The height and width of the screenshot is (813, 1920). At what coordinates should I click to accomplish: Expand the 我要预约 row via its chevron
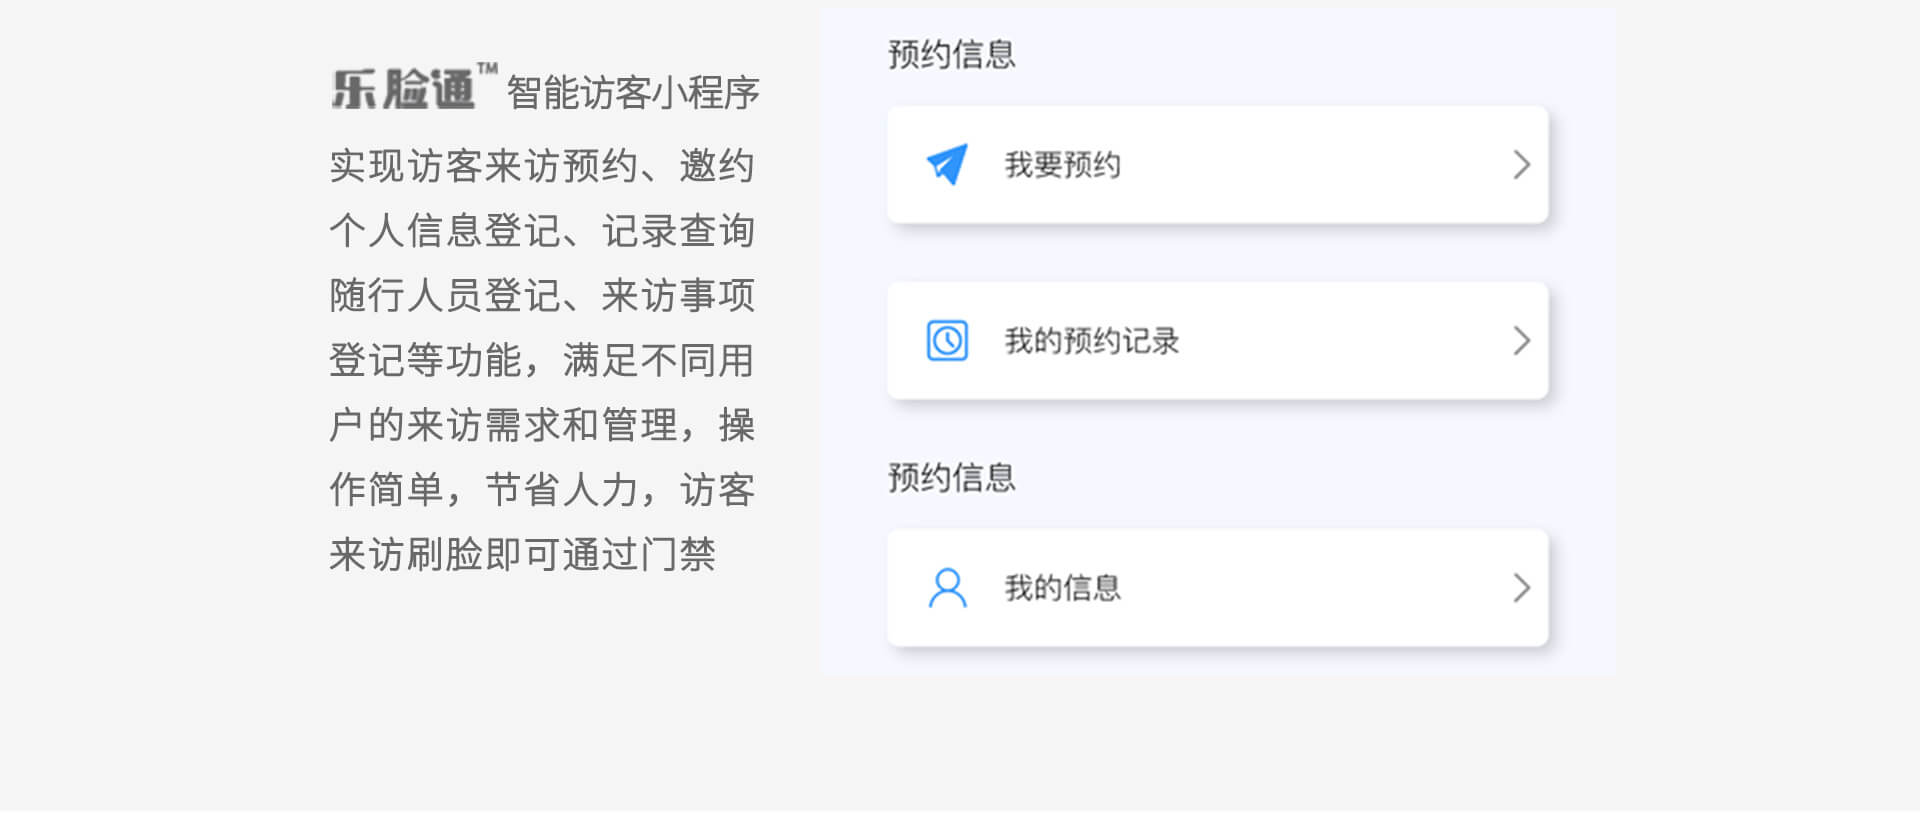1523,163
